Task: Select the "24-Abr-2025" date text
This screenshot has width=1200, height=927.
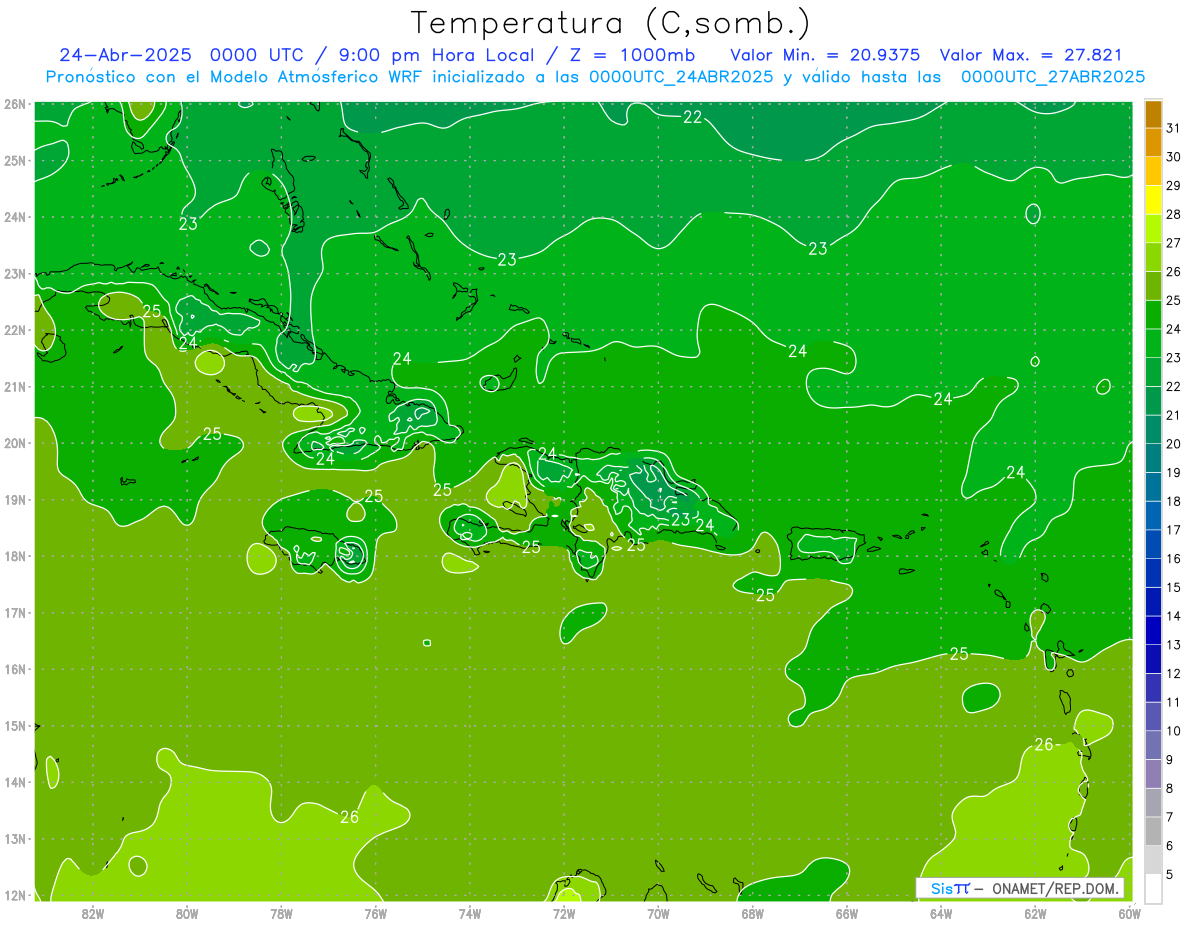Action: 124,55
